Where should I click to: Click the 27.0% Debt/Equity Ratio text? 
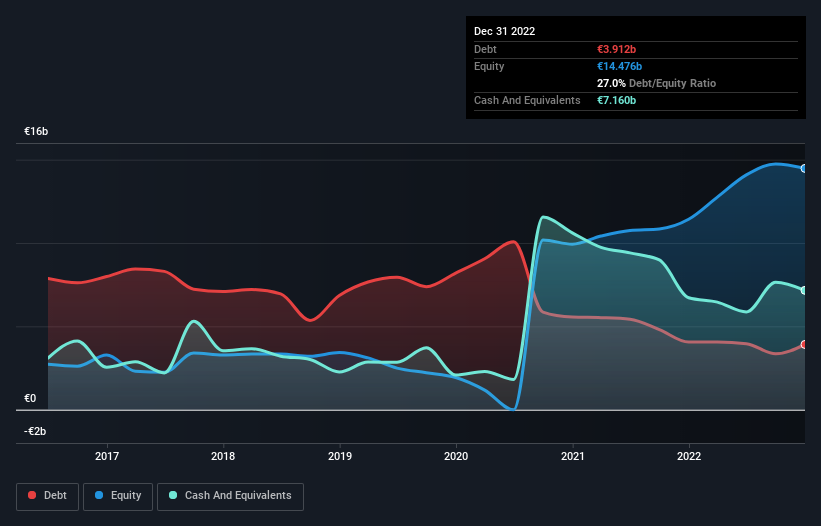click(x=657, y=83)
